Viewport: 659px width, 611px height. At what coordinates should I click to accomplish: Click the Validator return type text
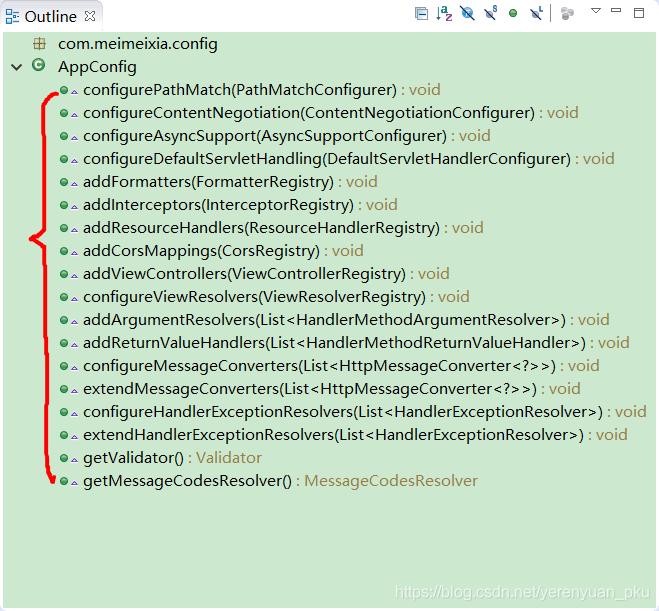pyautogui.click(x=229, y=458)
